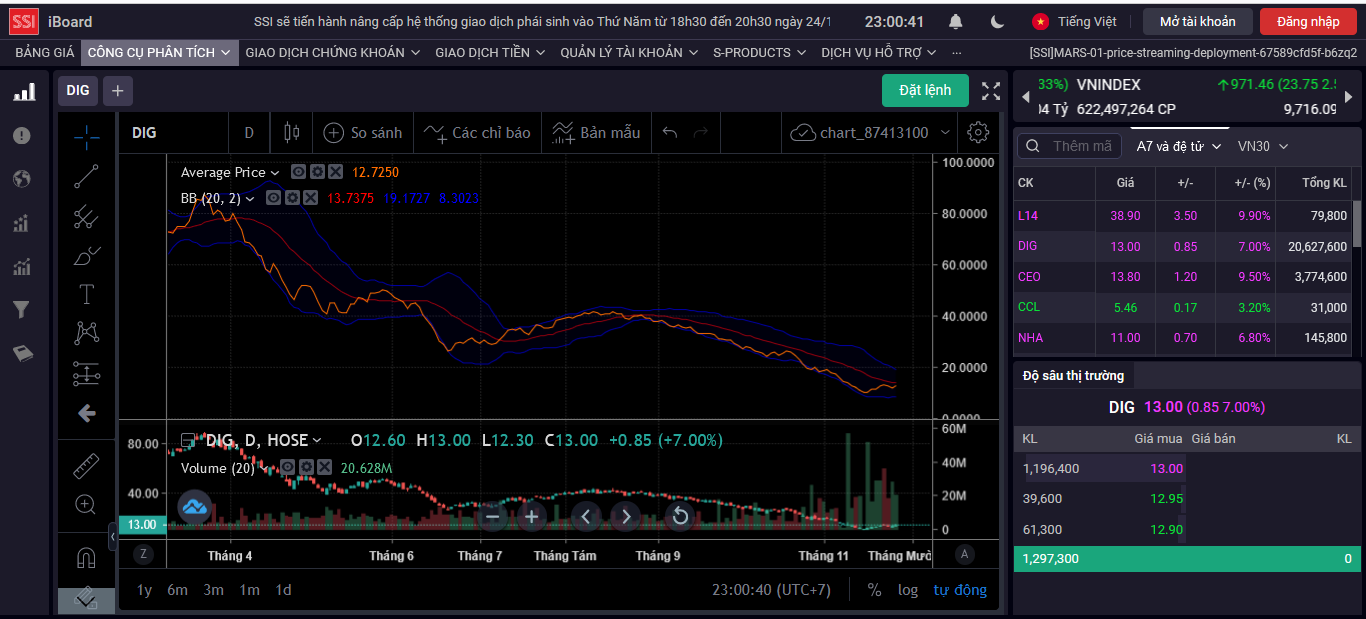This screenshot has width=1366, height=619.
Task: Zoom out chart with minus button
Action: tap(491, 516)
